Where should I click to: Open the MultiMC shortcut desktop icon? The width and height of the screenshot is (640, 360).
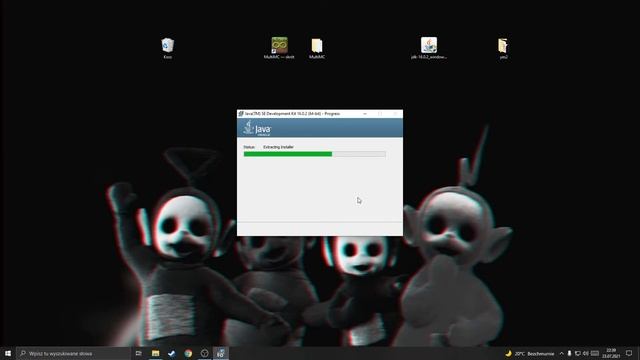pyautogui.click(x=279, y=48)
